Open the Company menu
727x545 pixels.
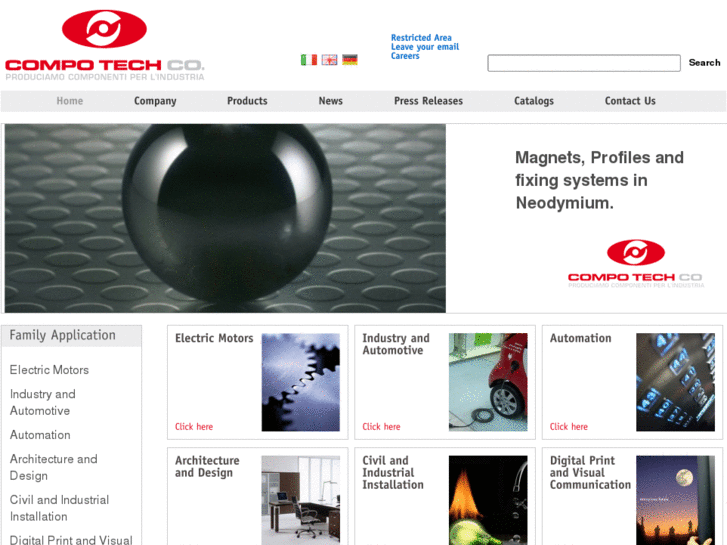coord(155,101)
